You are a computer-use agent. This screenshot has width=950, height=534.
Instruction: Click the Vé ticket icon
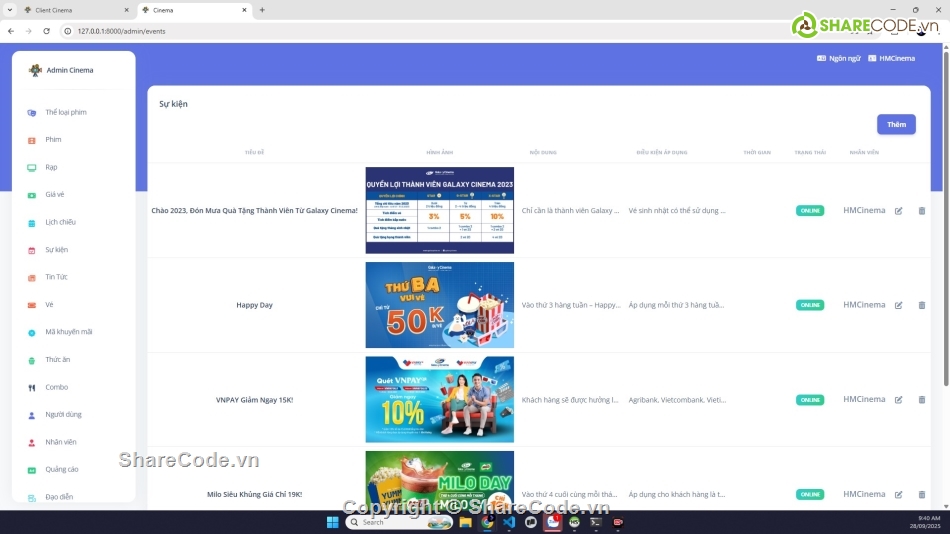pyautogui.click(x=32, y=305)
